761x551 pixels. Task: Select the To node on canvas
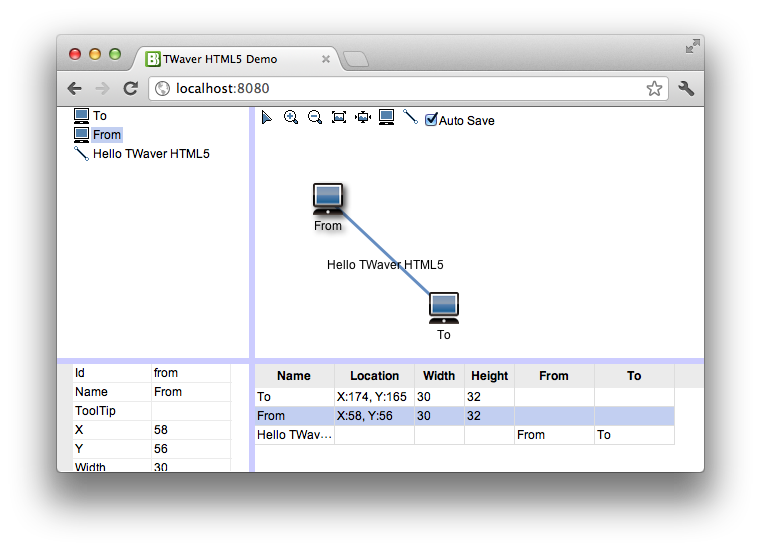[444, 308]
